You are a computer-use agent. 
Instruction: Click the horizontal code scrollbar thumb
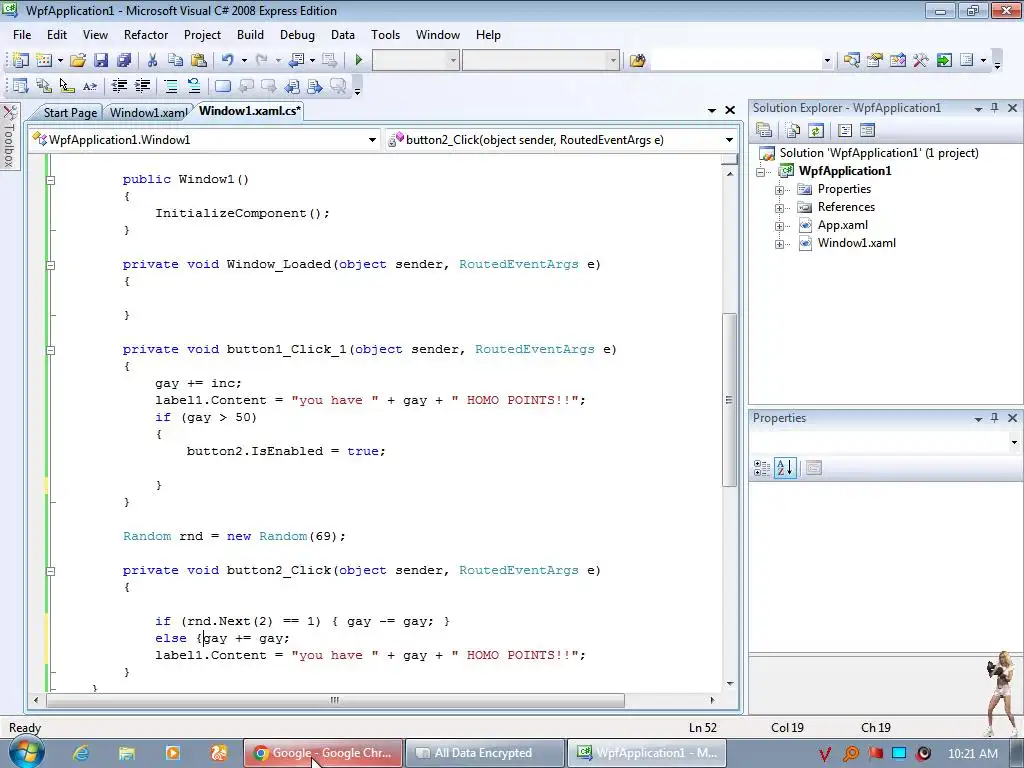(x=334, y=700)
